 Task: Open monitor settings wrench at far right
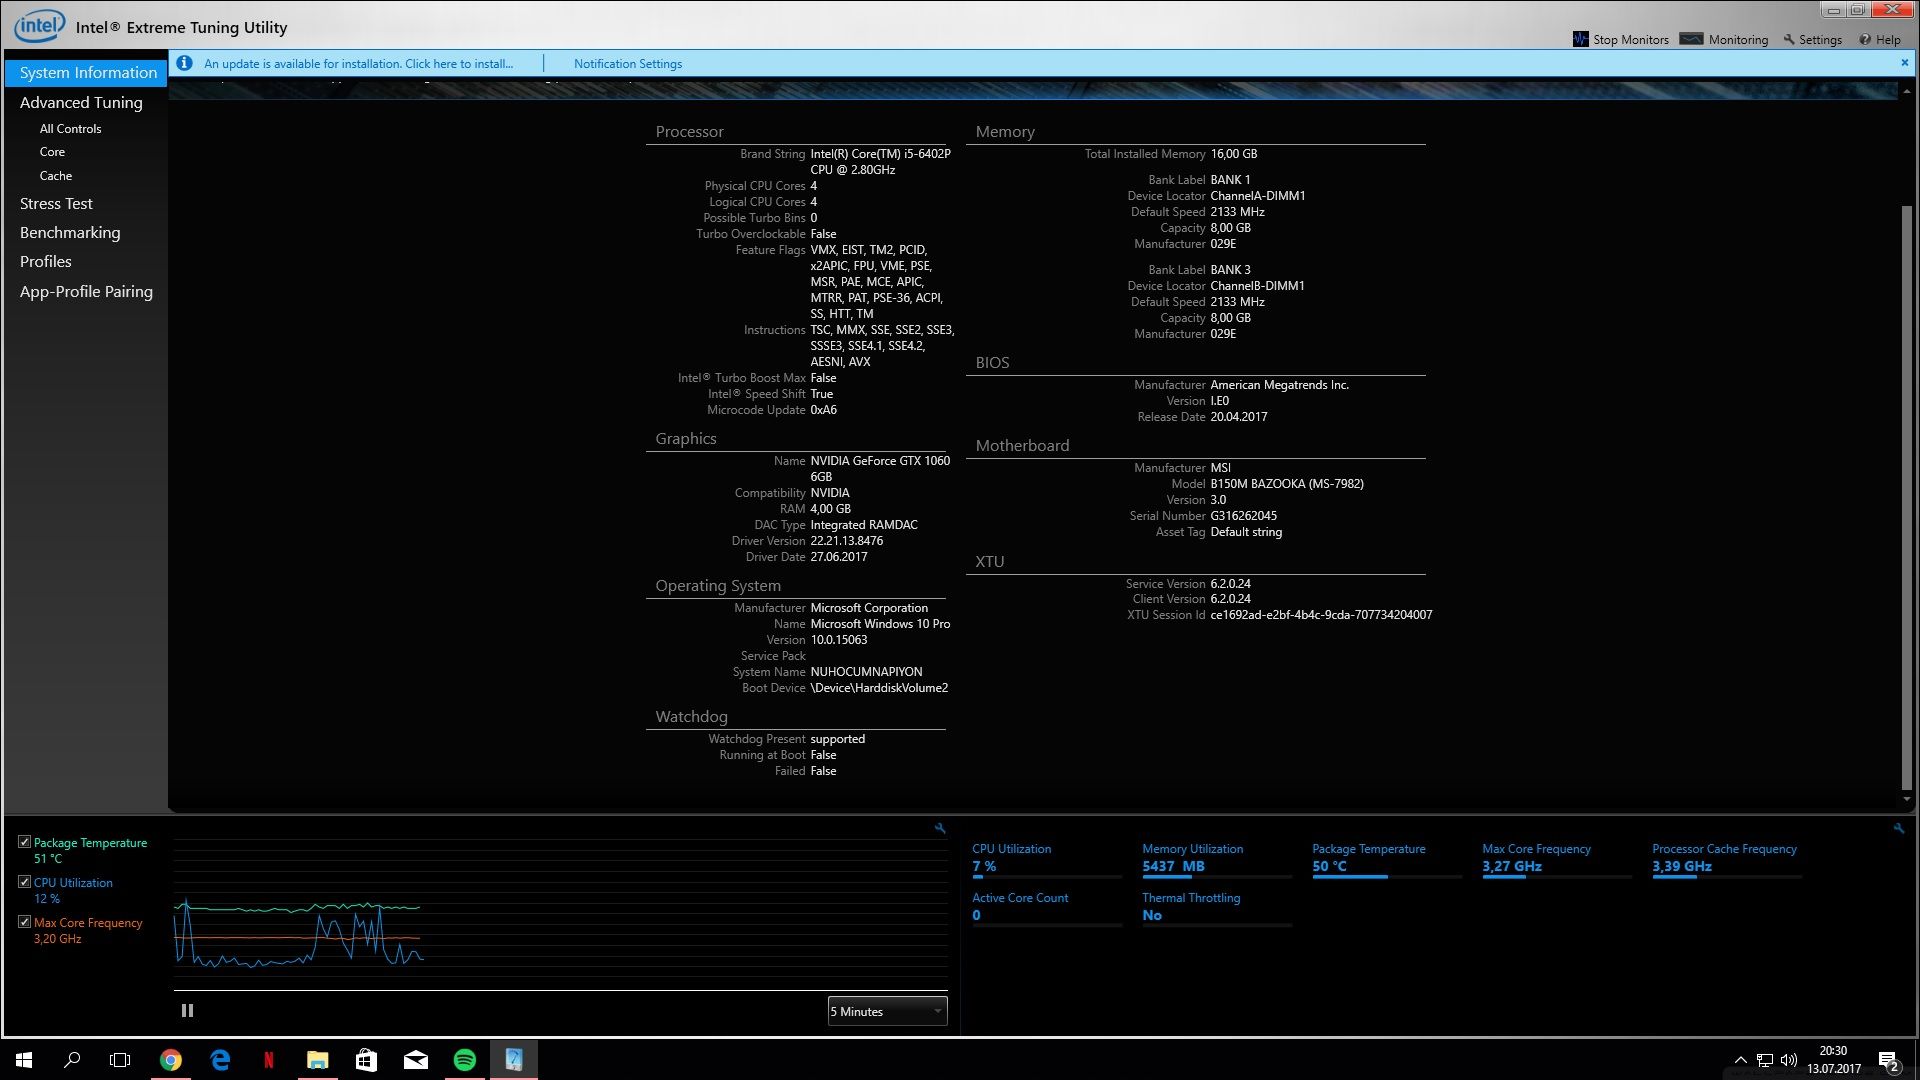coord(1898,828)
